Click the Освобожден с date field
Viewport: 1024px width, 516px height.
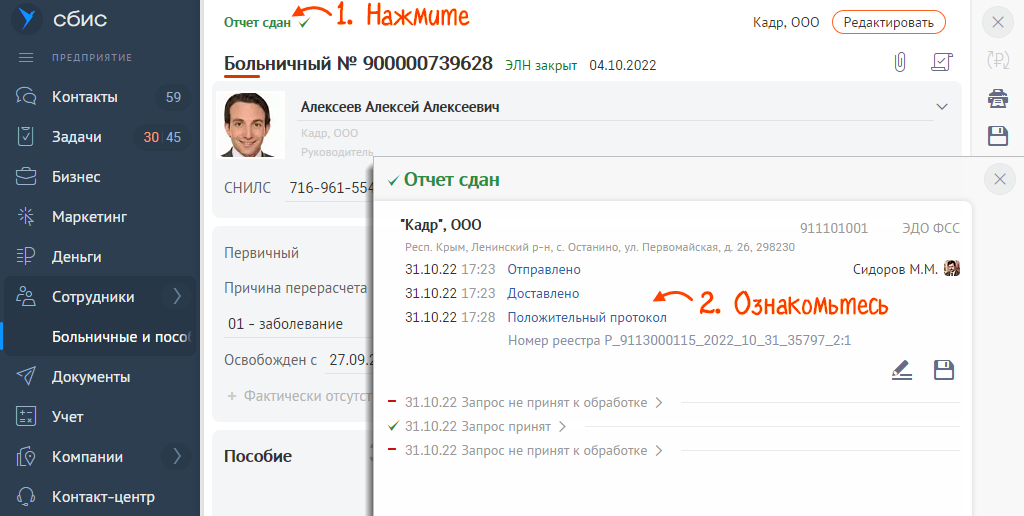(349, 360)
